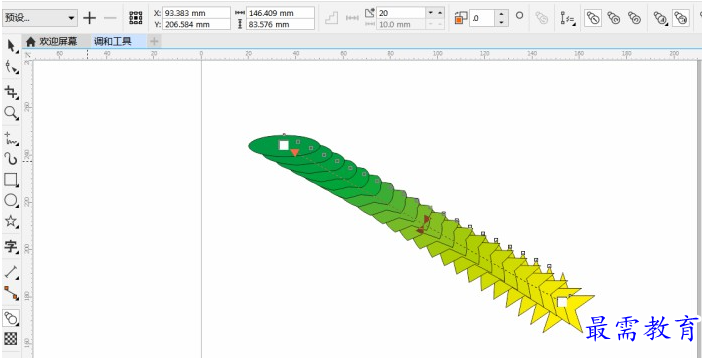
Task: Select the Freehand drawing tool
Action: pos(11,138)
